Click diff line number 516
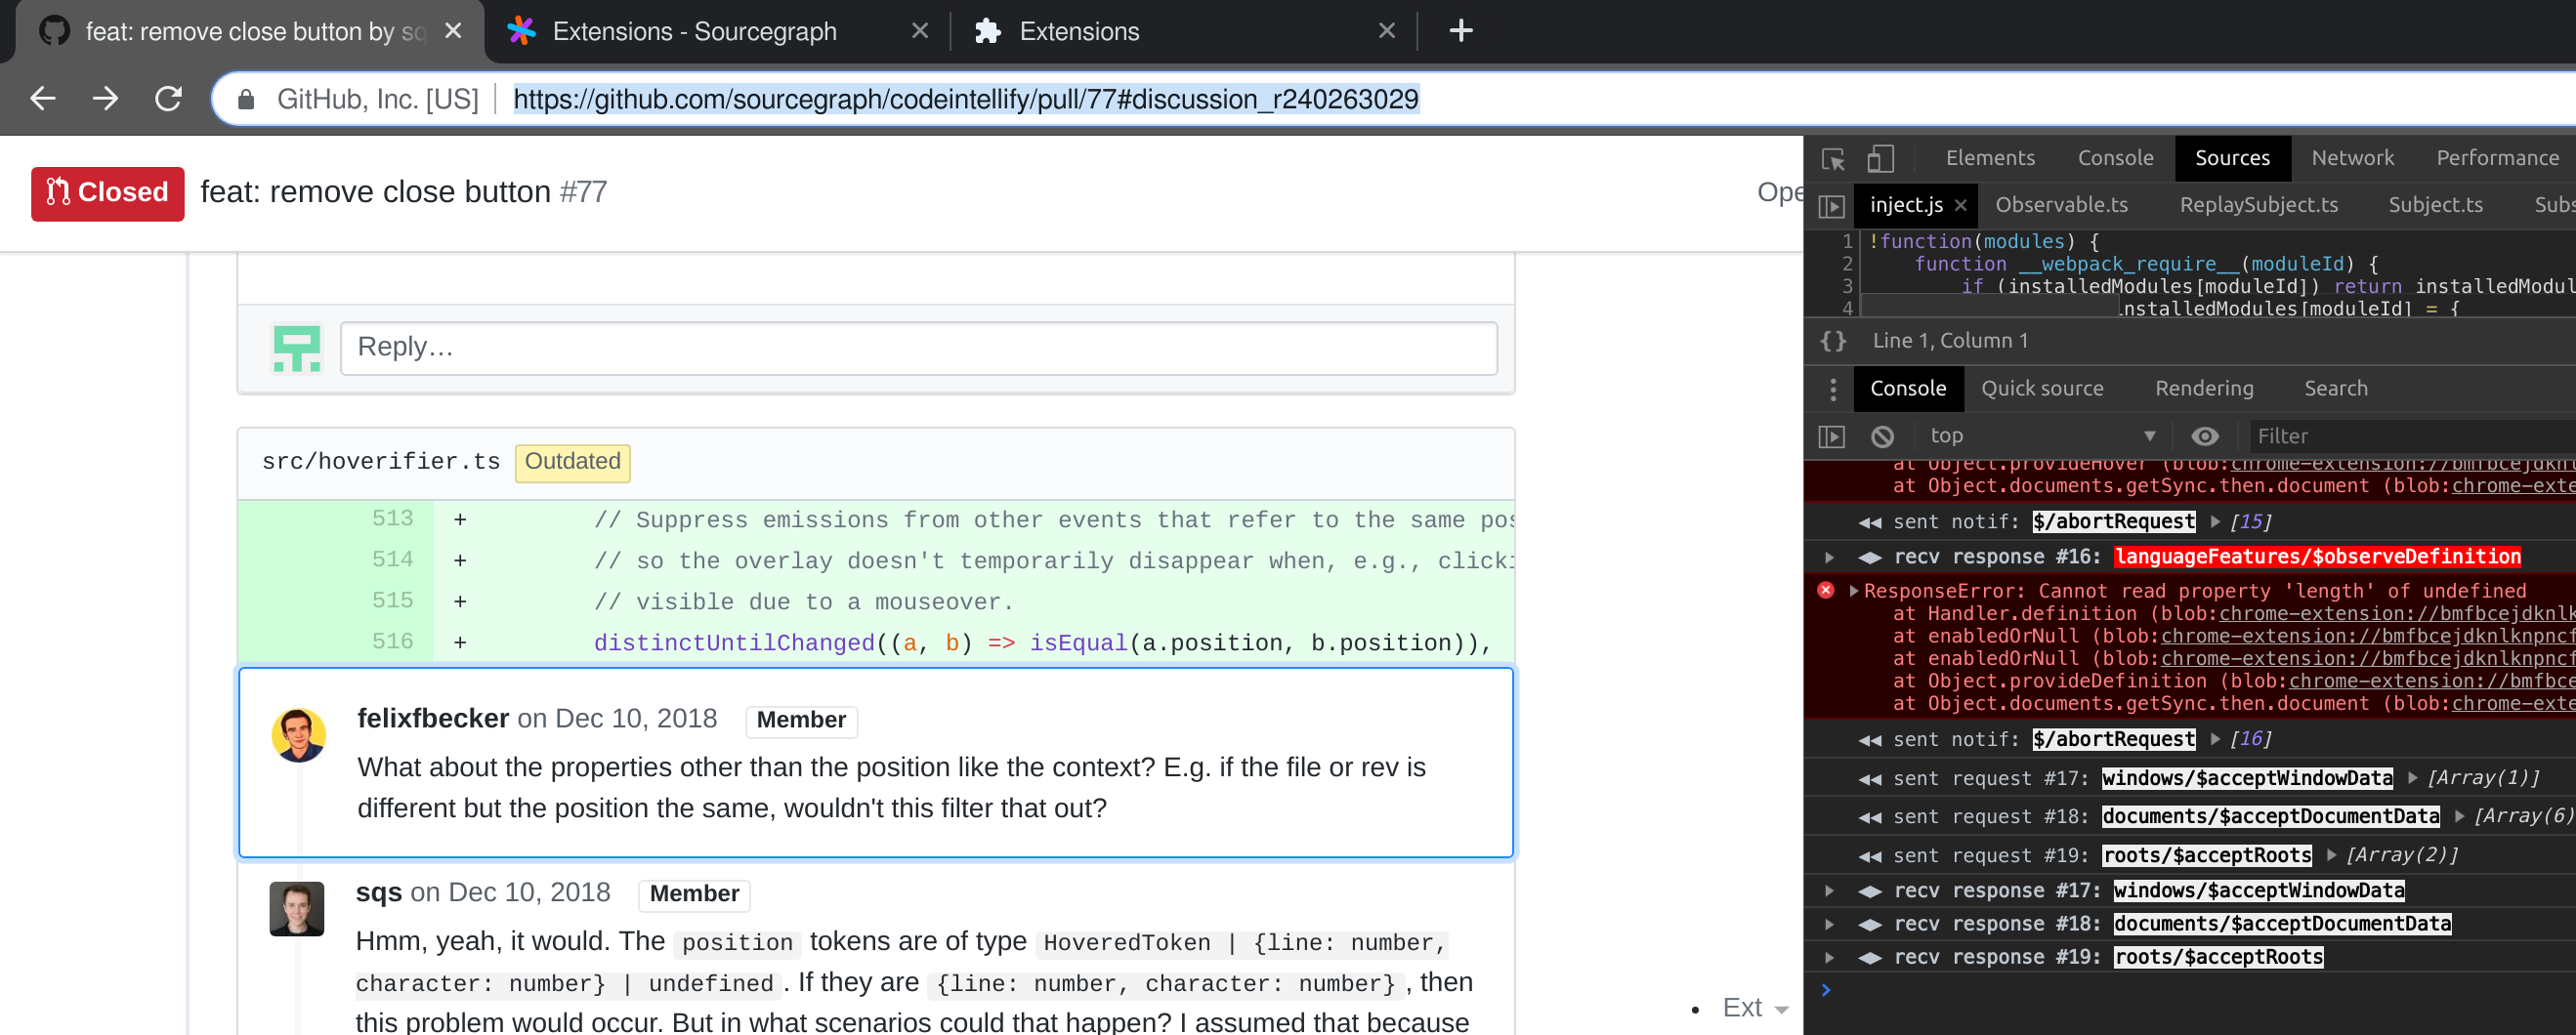The image size is (2576, 1035). [392, 641]
